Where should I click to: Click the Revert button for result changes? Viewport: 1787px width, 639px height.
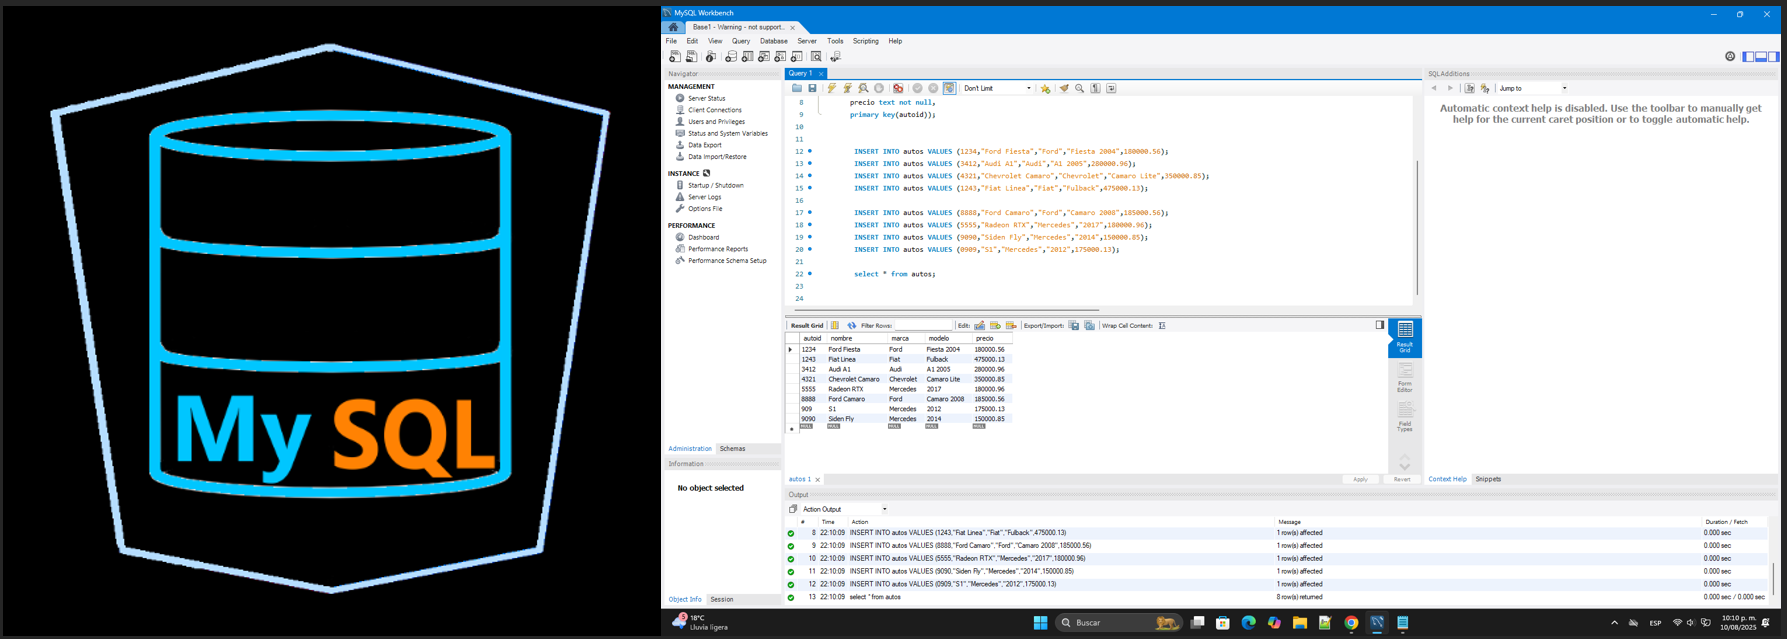click(x=1402, y=480)
